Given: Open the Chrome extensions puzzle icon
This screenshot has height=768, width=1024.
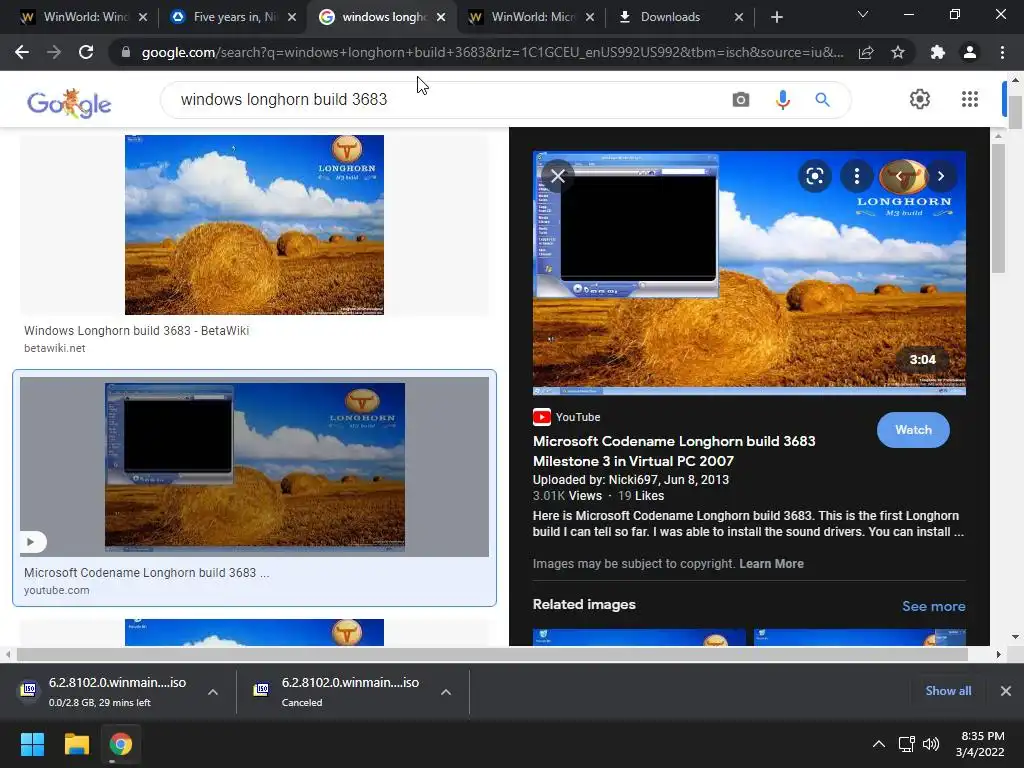Looking at the screenshot, I should (x=938, y=52).
